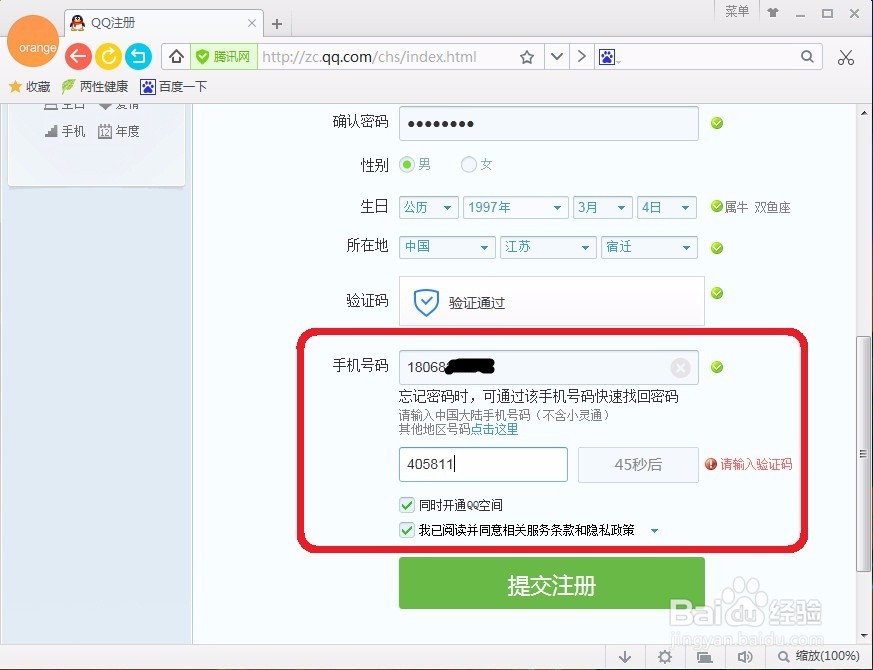Open settings via the gear icon in status bar
Viewport: 873px width, 670px height.
pyautogui.click(x=665, y=657)
